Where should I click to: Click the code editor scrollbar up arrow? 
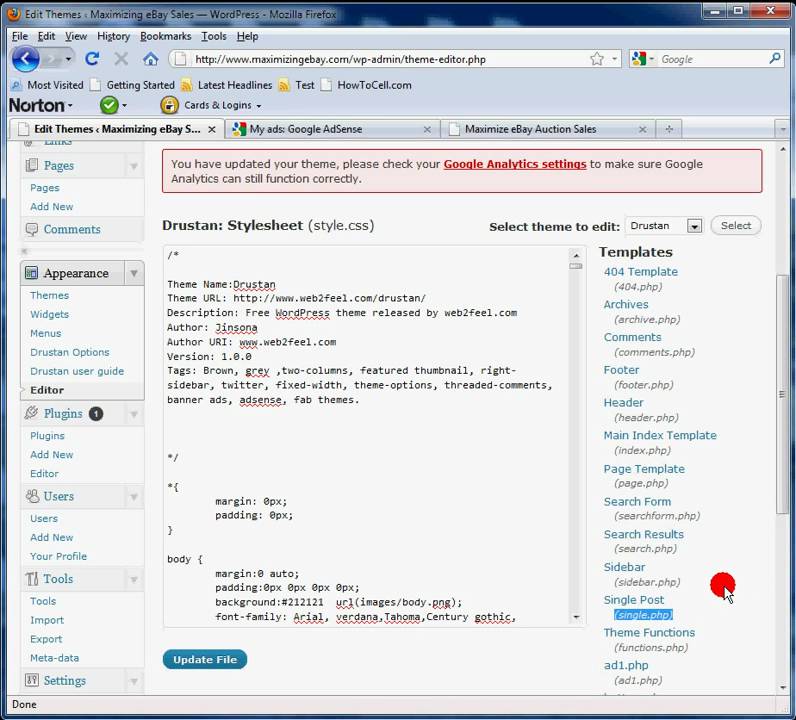(576, 255)
